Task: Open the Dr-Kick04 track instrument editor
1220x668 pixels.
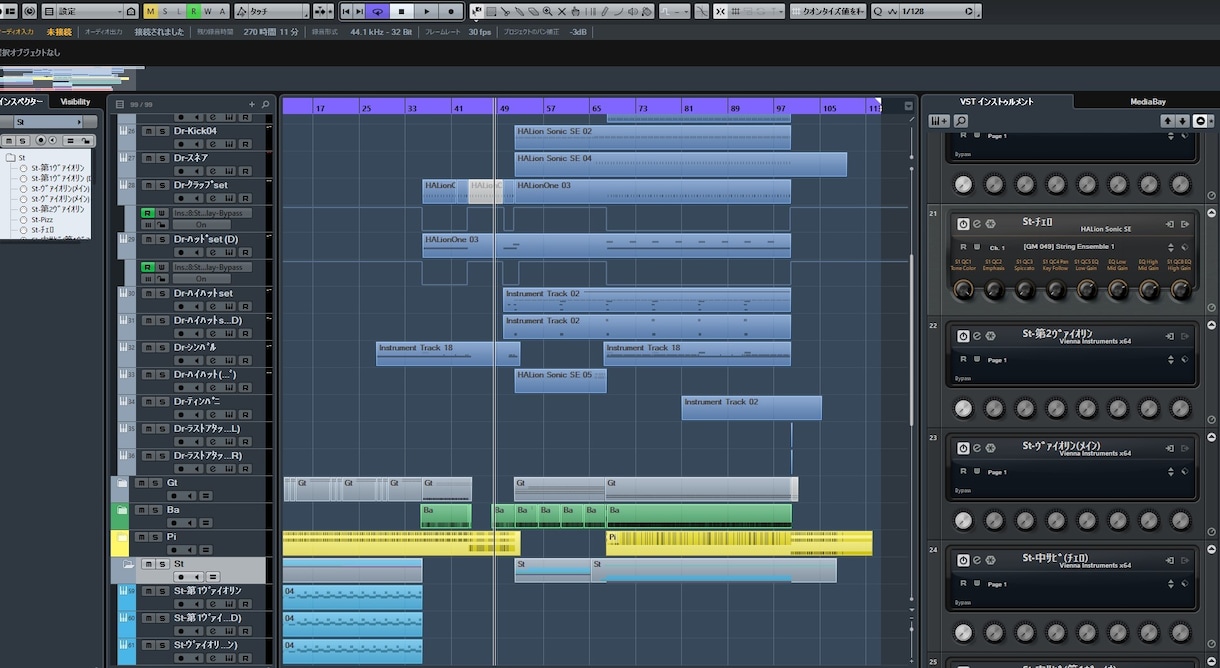Action: (229, 144)
